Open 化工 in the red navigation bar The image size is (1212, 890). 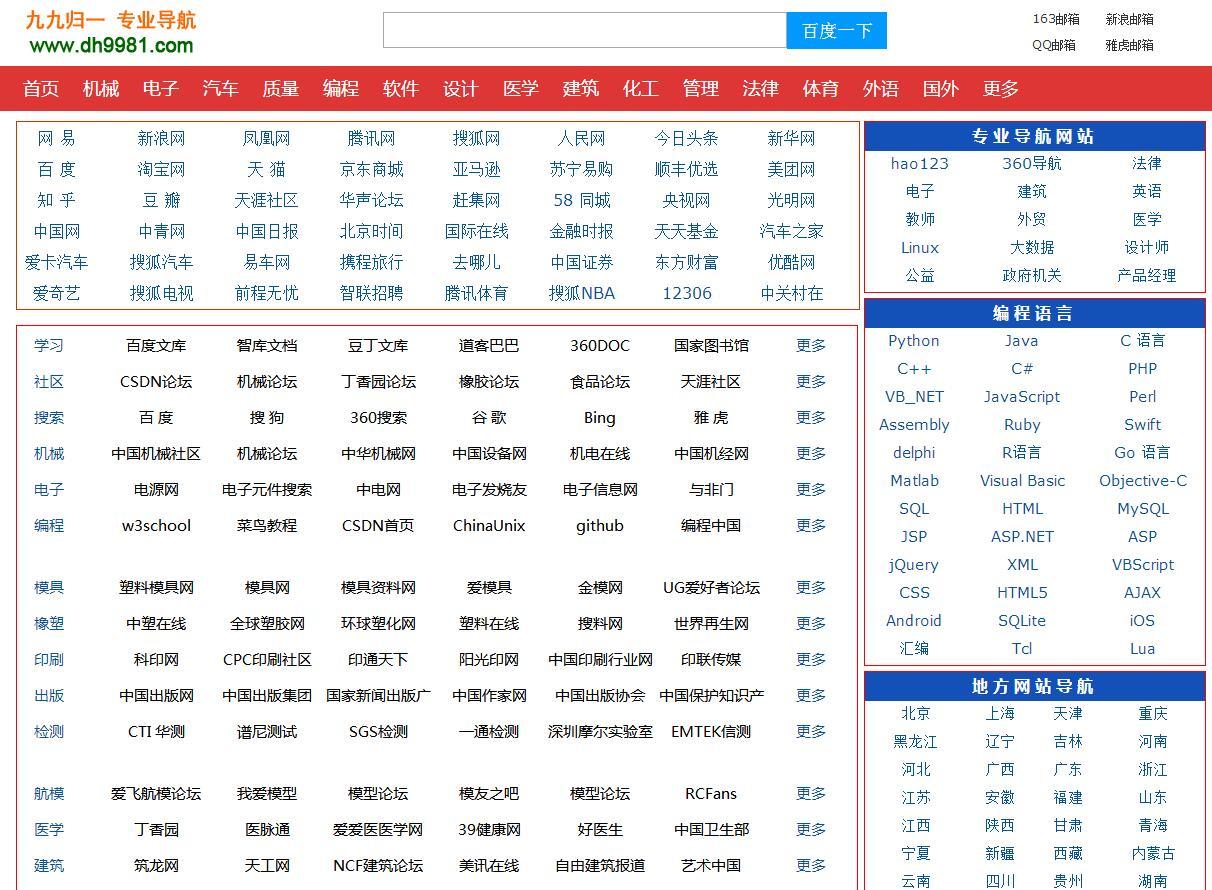pos(641,88)
